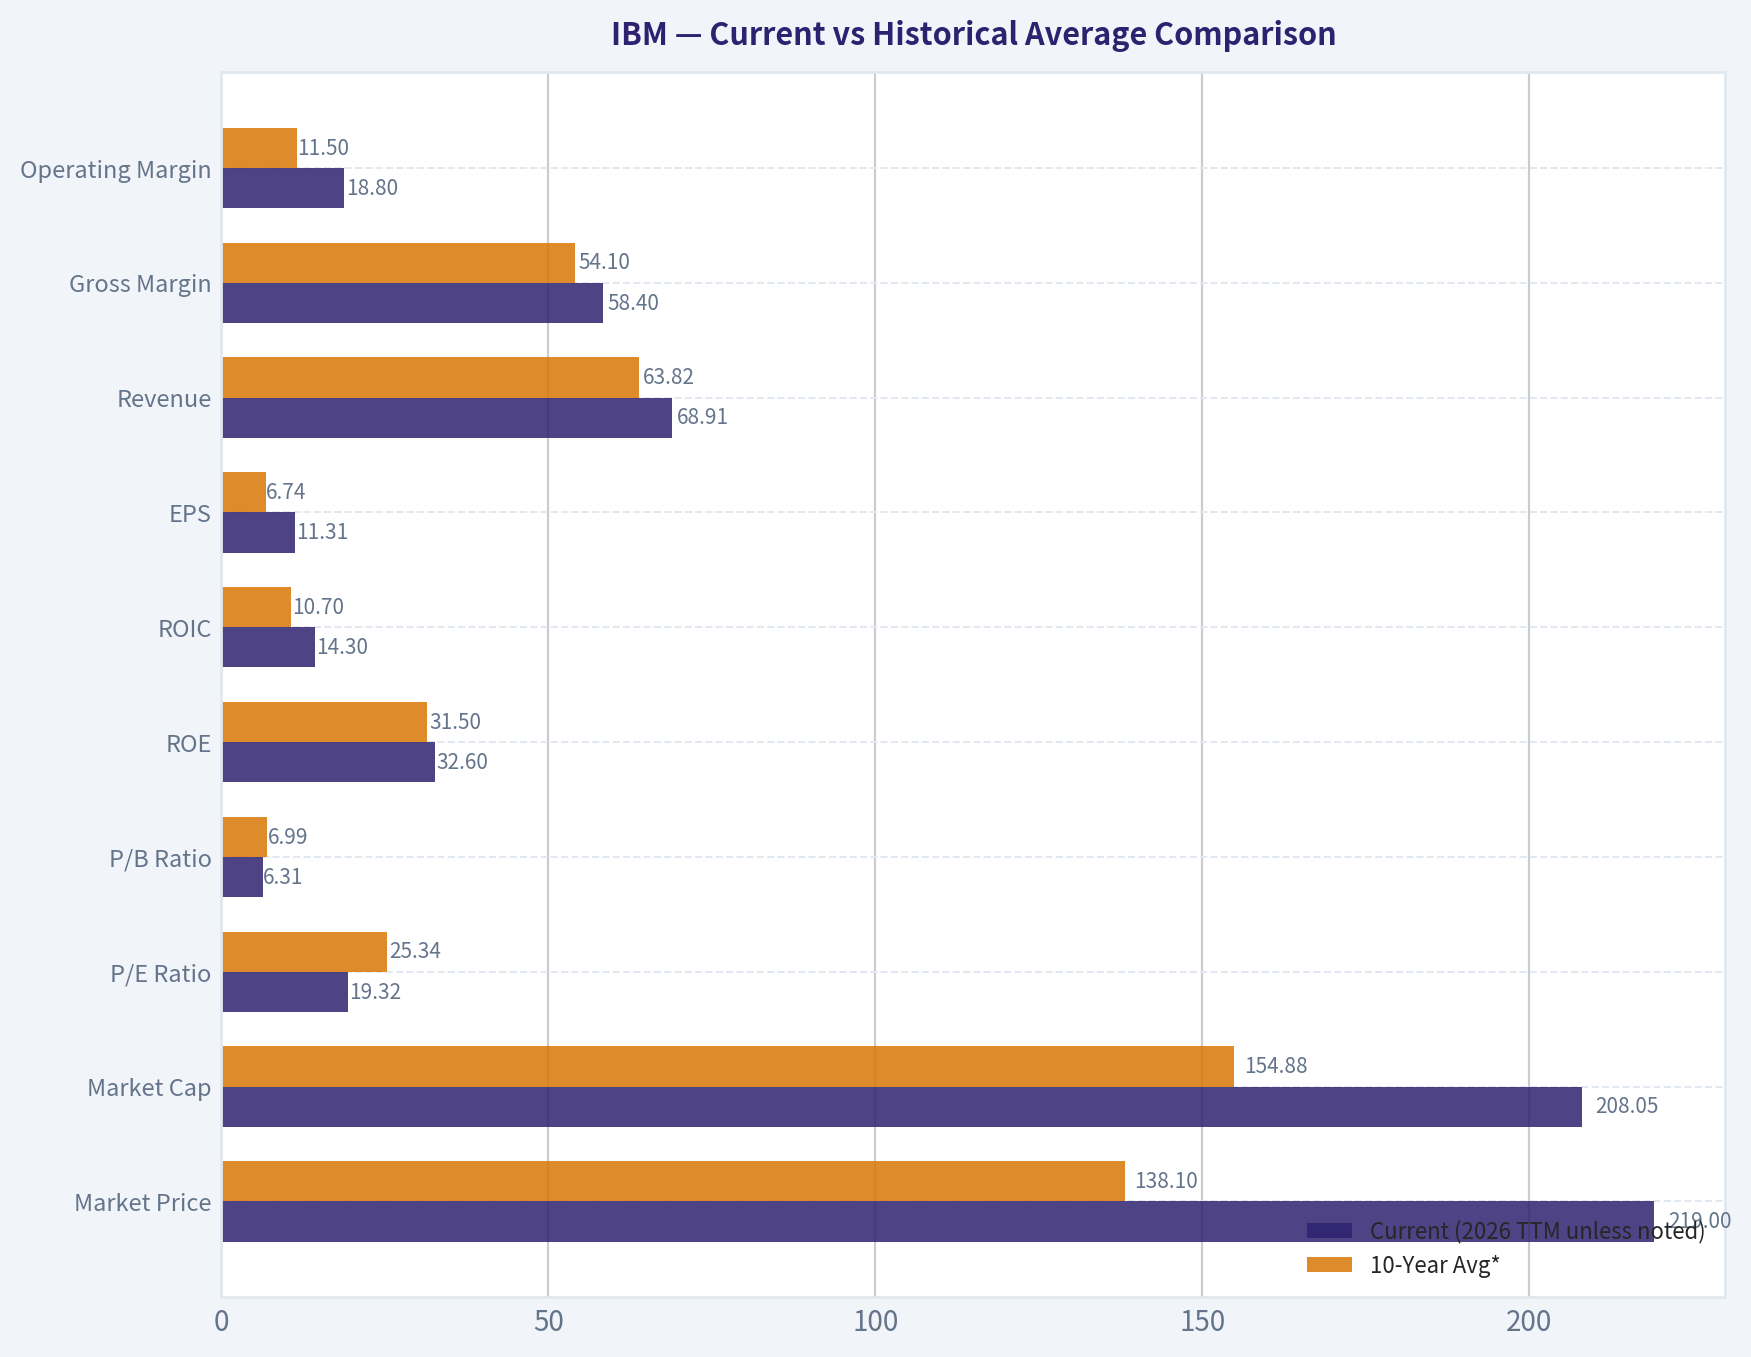Viewport: 1751px width, 1357px height.
Task: Click the 'Current (2026 TTM unless noted)' legend label
Action: point(1537,1231)
